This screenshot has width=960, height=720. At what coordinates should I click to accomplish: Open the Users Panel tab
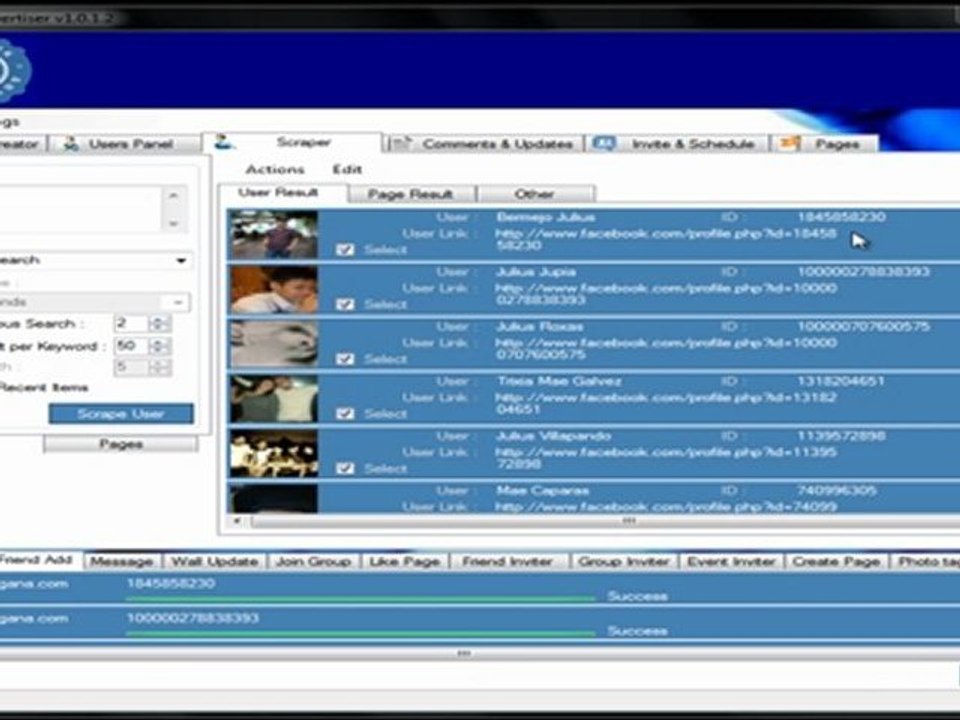[x=125, y=144]
